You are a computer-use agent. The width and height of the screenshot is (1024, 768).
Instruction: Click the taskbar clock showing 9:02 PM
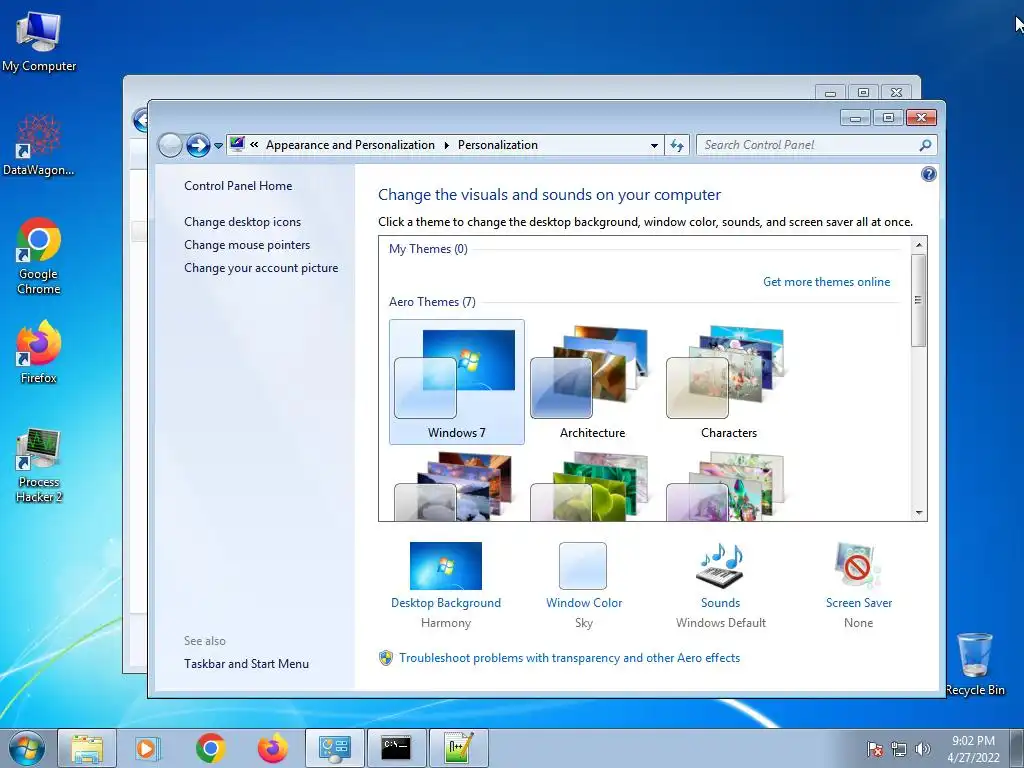973,748
